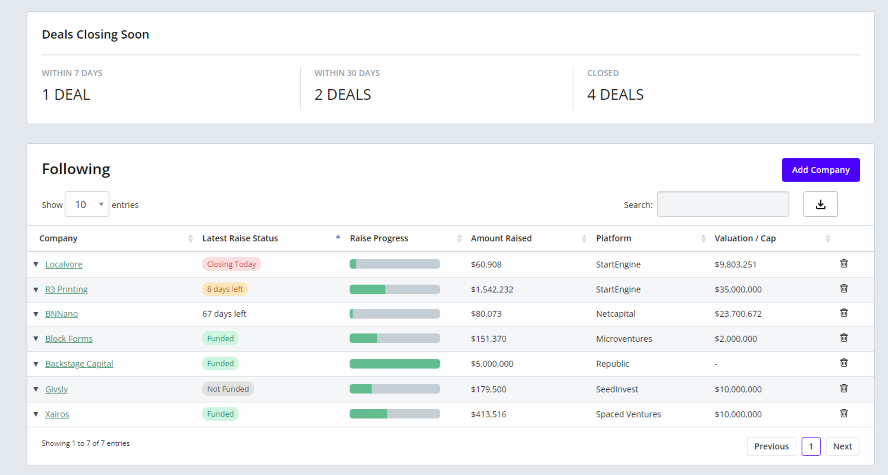The height and width of the screenshot is (475, 888).
Task: Expand the BNNano row triangle
Action: click(36, 314)
